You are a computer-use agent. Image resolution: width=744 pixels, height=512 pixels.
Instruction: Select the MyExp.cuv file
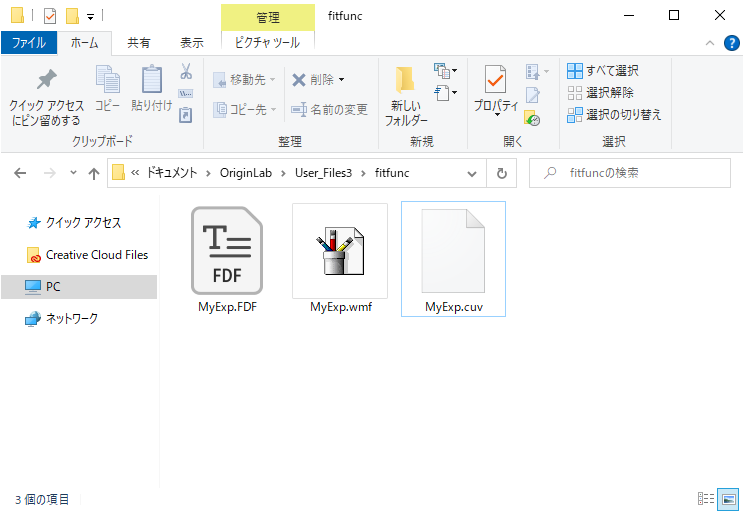click(454, 259)
